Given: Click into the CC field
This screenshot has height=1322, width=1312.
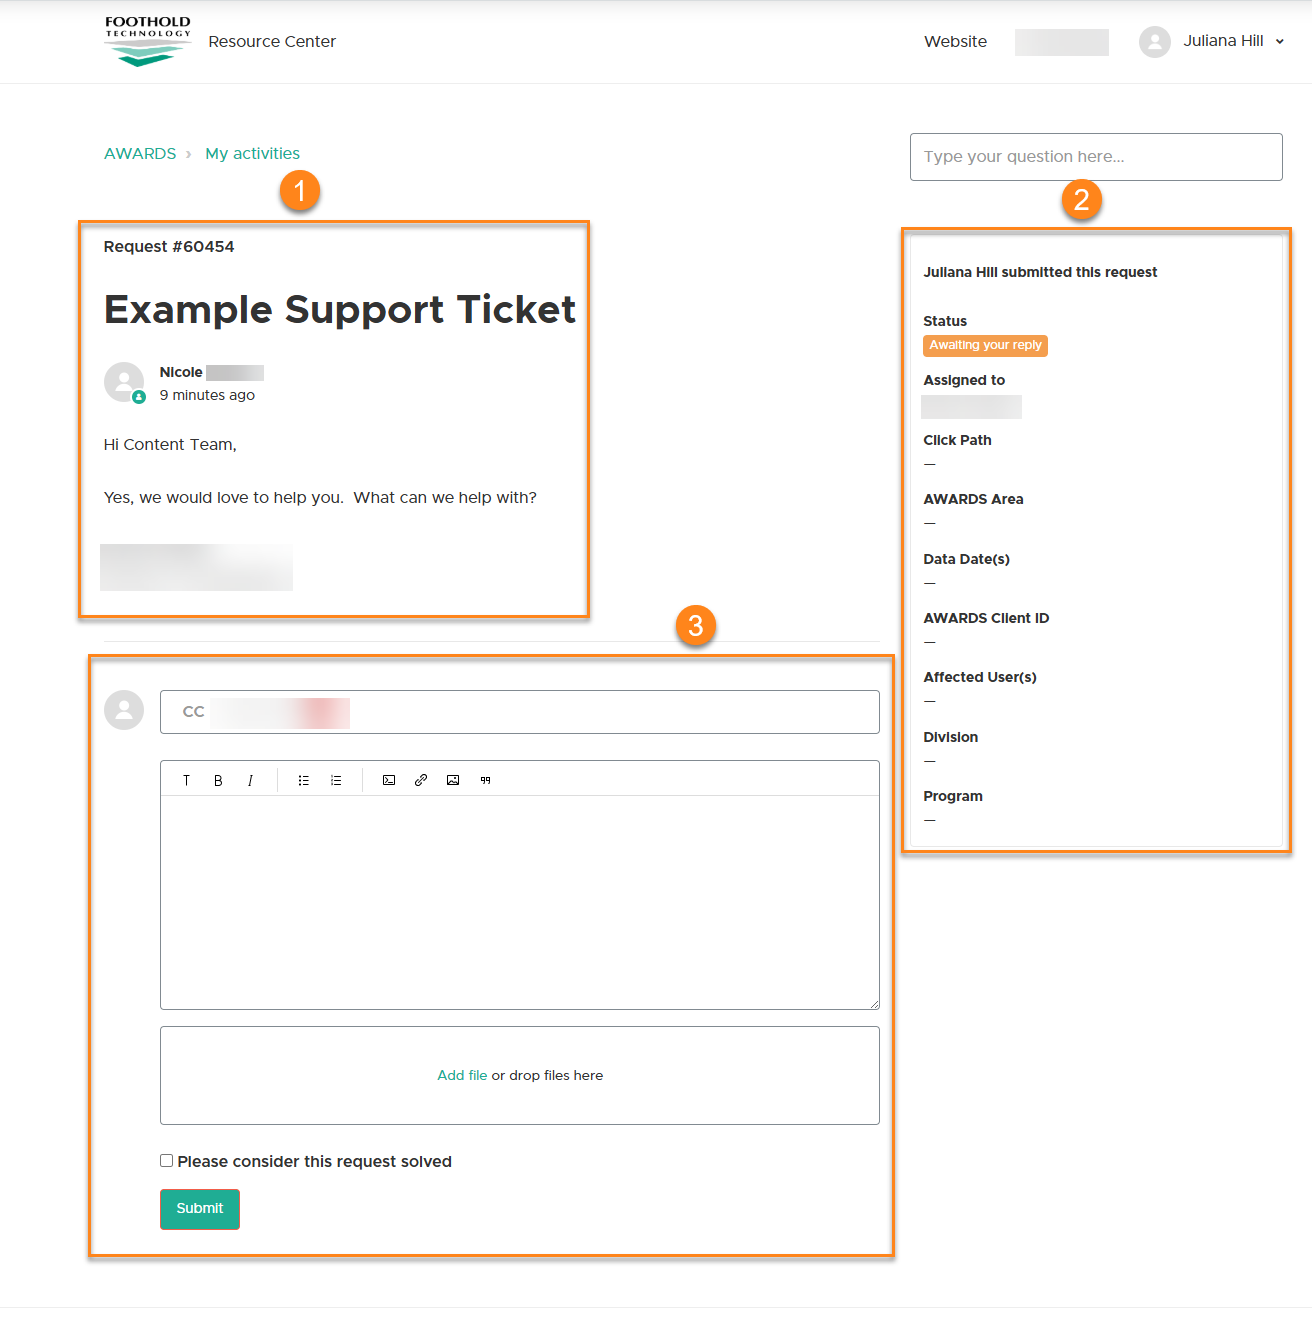Looking at the screenshot, I should coord(600,712).
